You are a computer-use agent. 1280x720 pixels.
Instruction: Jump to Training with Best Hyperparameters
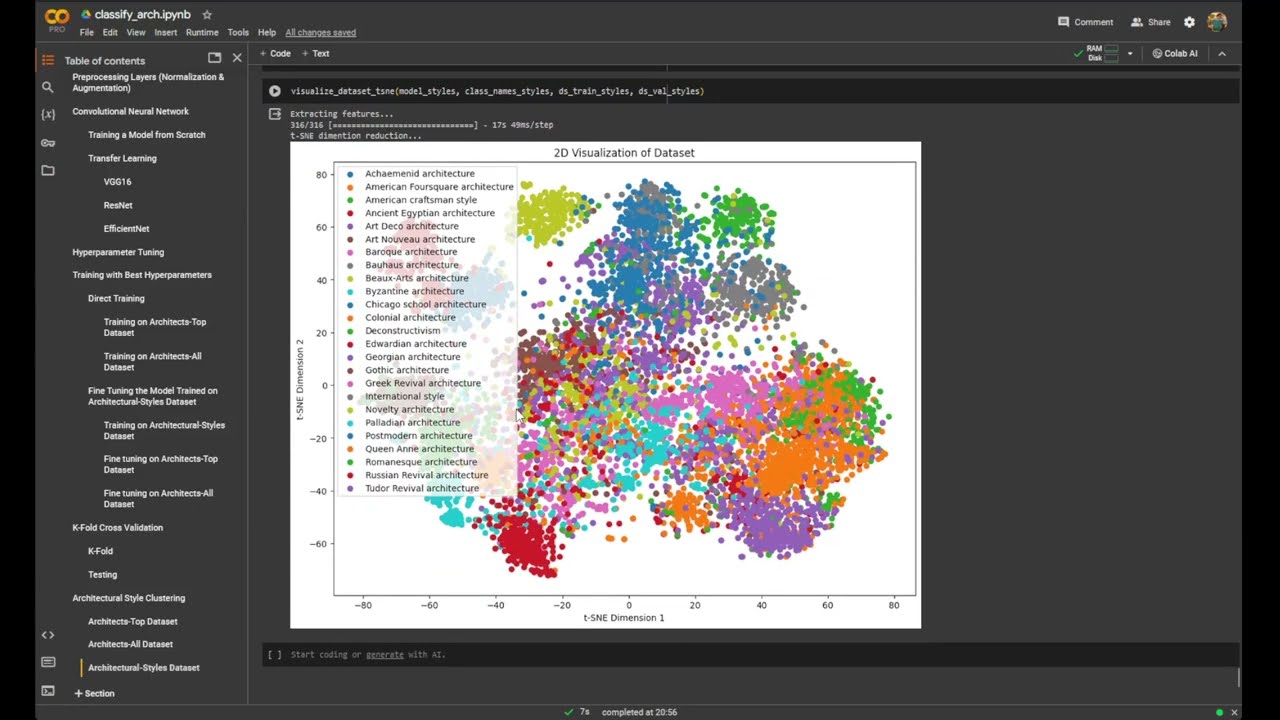(142, 275)
